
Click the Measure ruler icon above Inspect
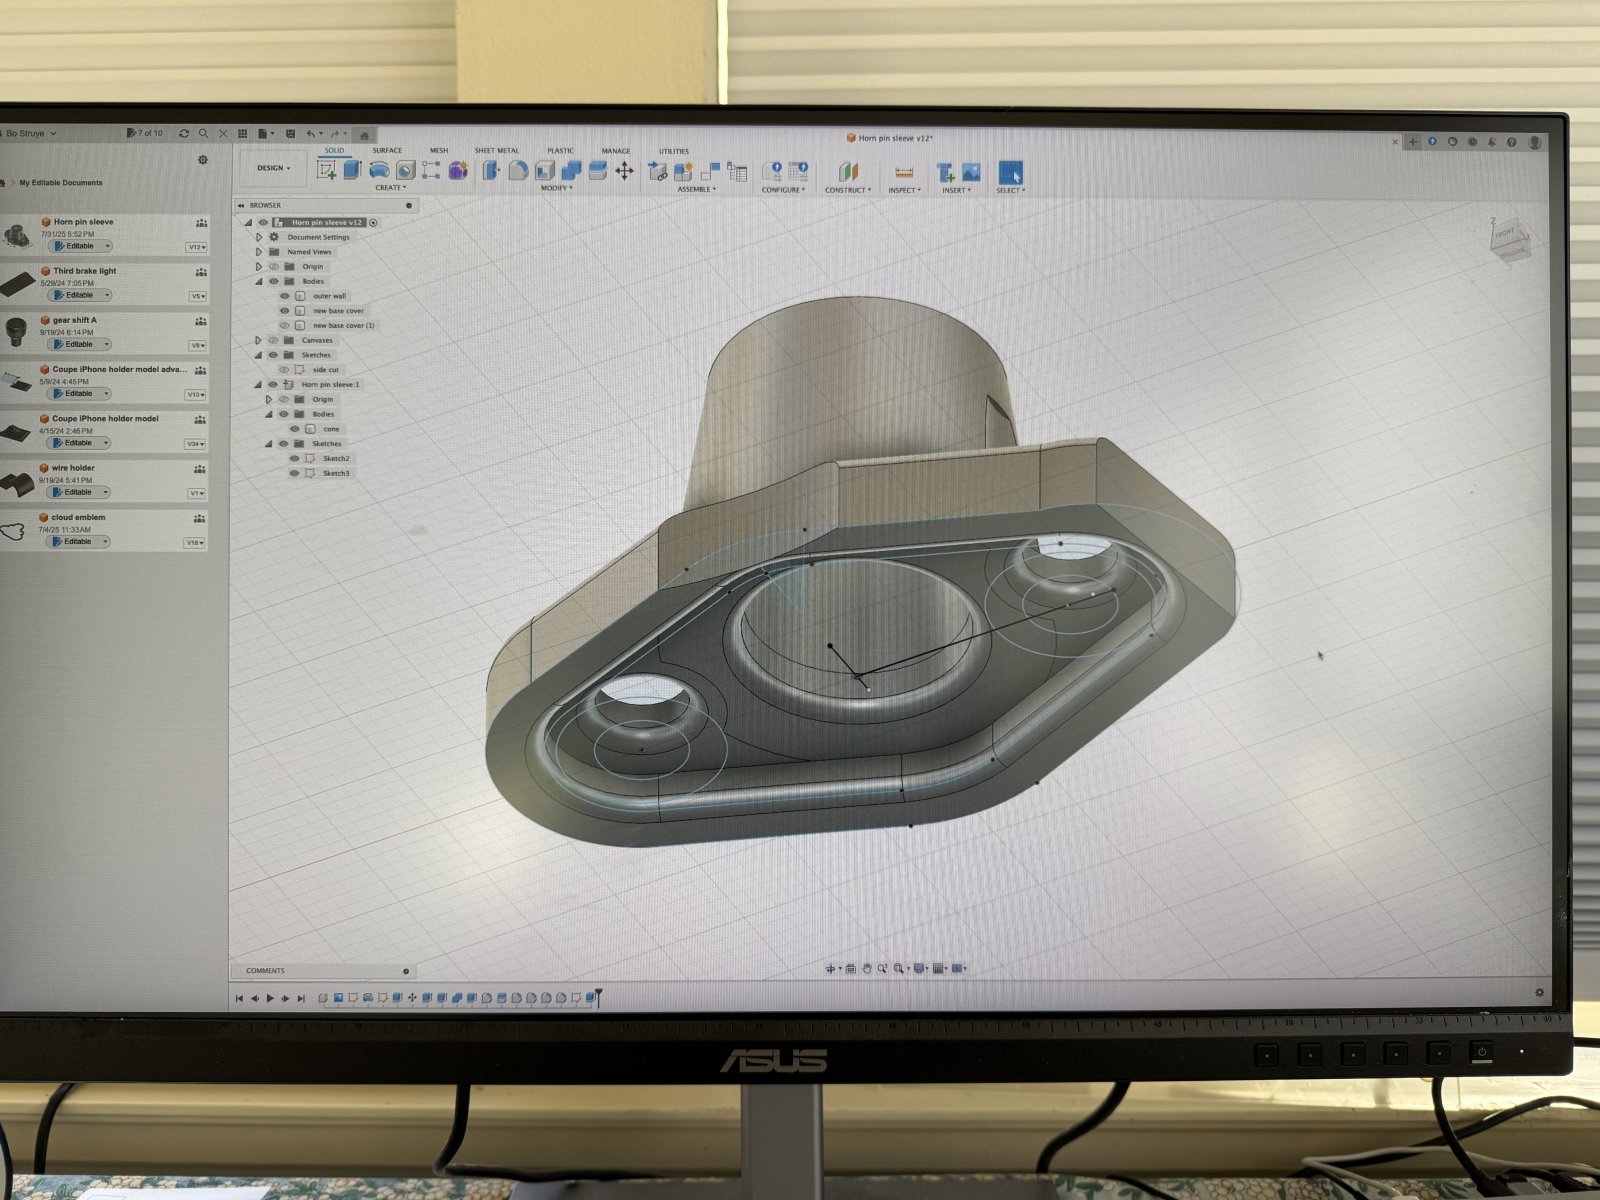pos(904,172)
